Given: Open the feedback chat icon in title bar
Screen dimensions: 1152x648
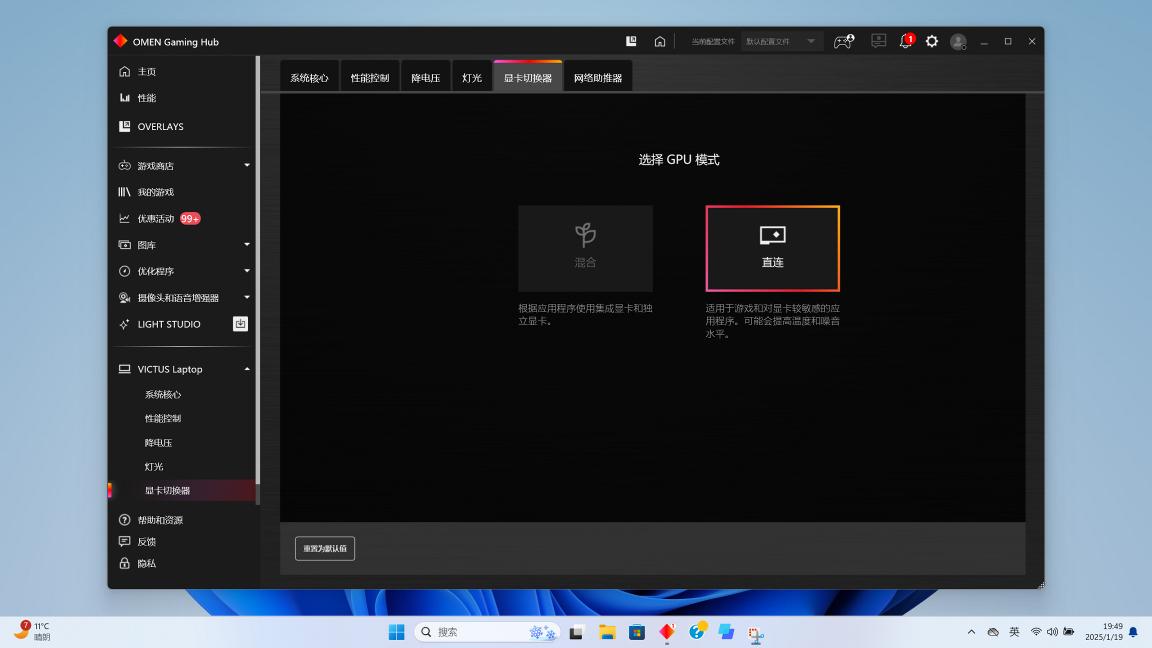Looking at the screenshot, I should click(878, 41).
